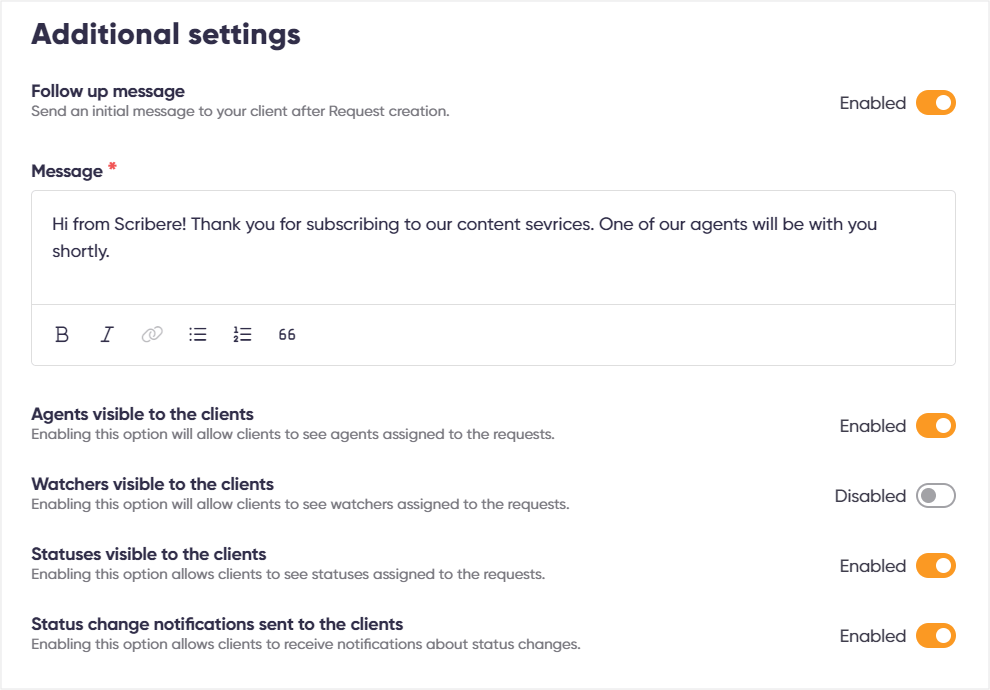Click the Message field label
990x690 pixels.
pos(67,171)
